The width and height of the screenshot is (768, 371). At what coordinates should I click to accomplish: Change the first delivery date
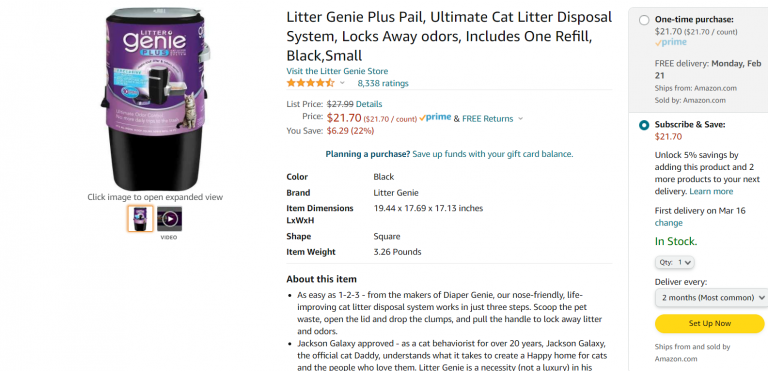(x=669, y=223)
